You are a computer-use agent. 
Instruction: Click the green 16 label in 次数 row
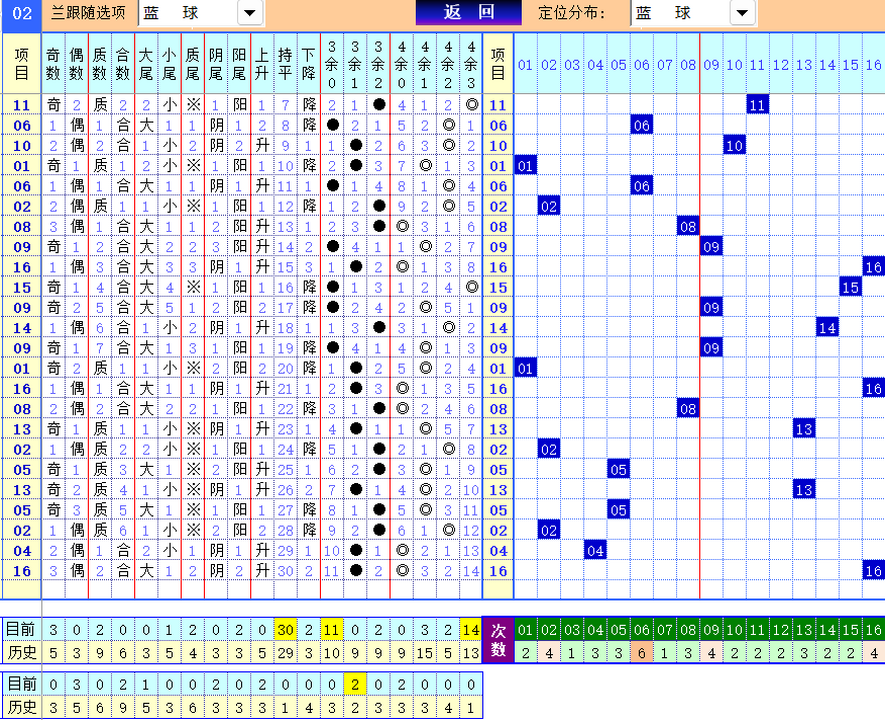873,629
